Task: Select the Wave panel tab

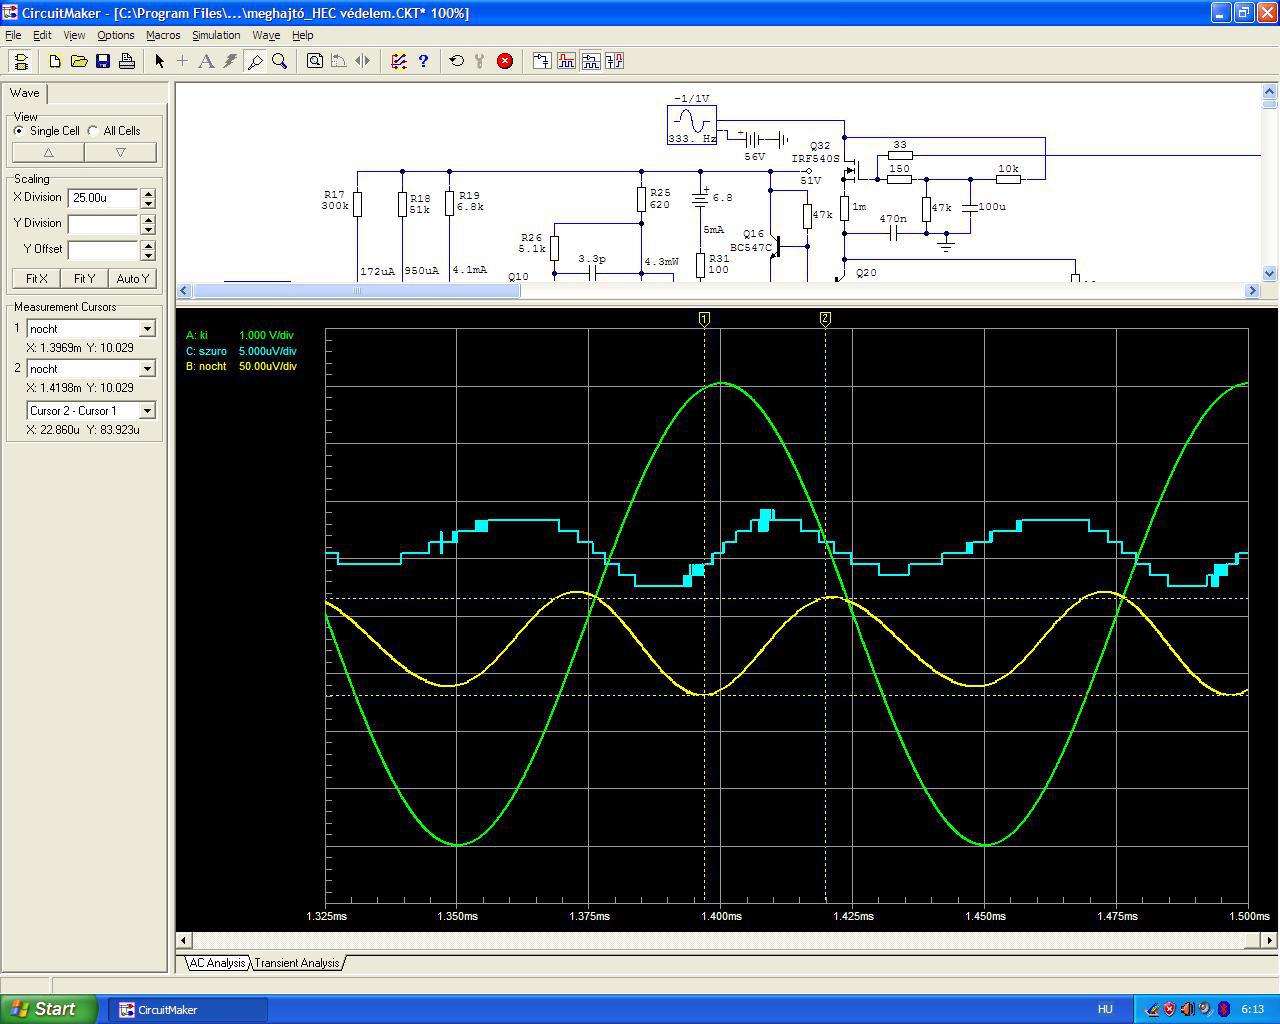Action: point(25,93)
